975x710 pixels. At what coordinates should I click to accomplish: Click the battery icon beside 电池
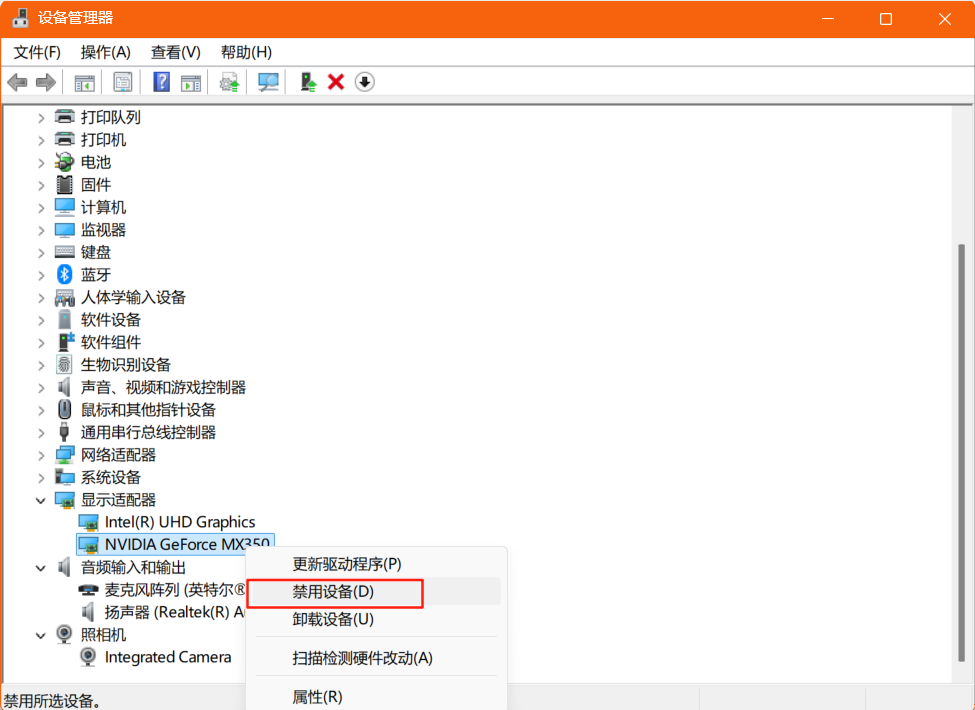pos(64,162)
